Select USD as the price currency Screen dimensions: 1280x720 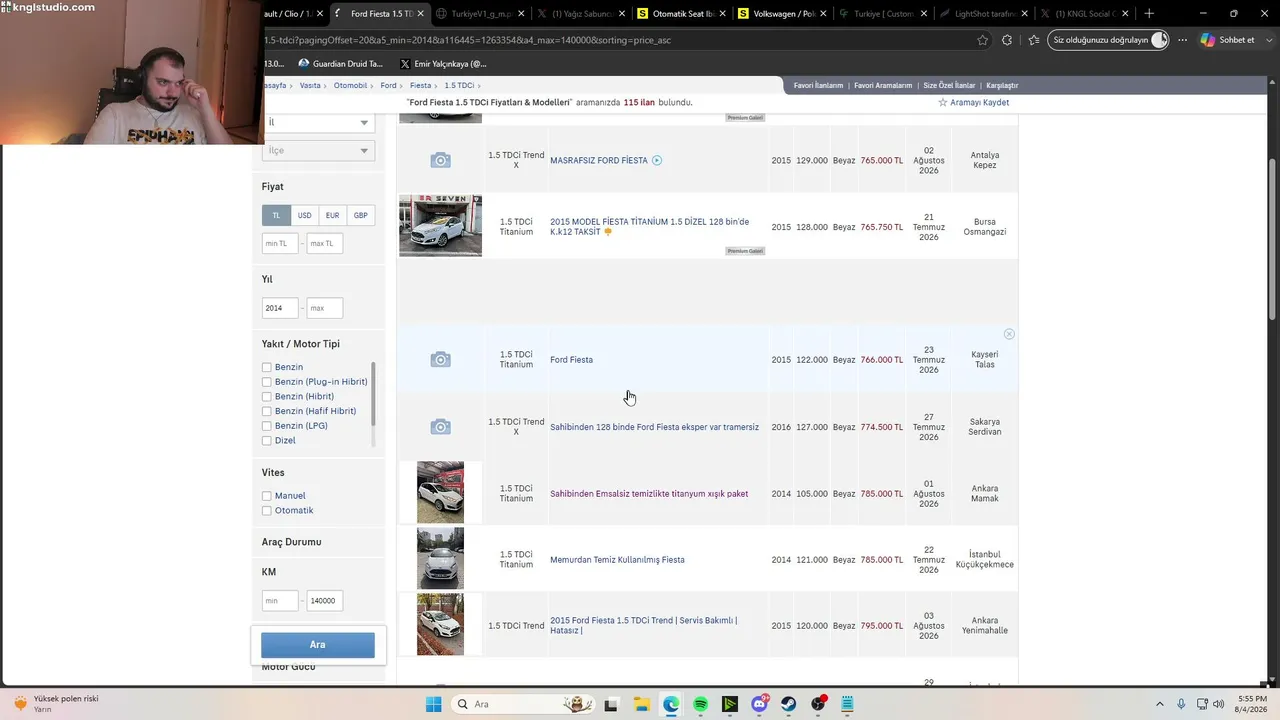click(x=304, y=215)
